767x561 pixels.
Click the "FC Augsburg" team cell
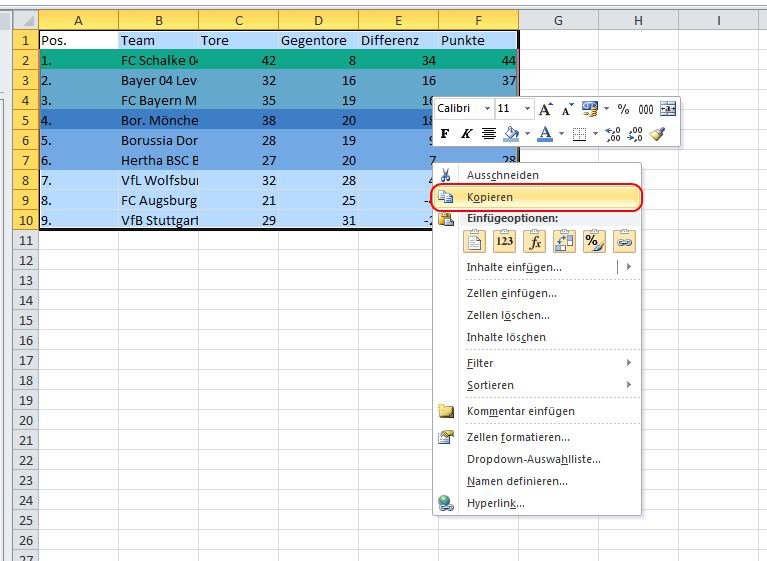158,200
